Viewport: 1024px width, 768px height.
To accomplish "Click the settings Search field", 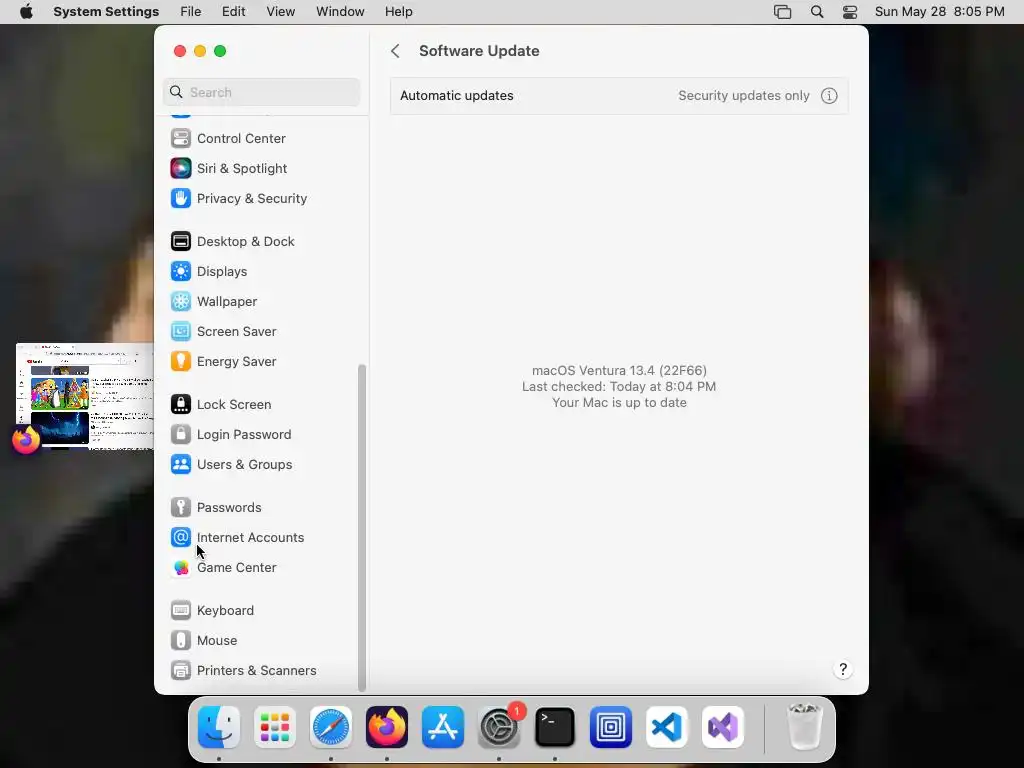I will [x=261, y=92].
